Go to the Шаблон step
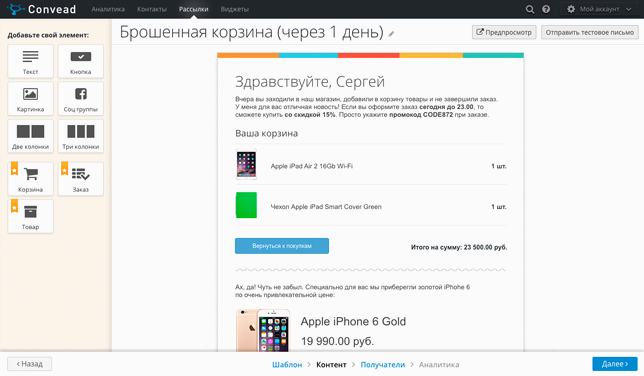644x376 pixels. (287, 364)
